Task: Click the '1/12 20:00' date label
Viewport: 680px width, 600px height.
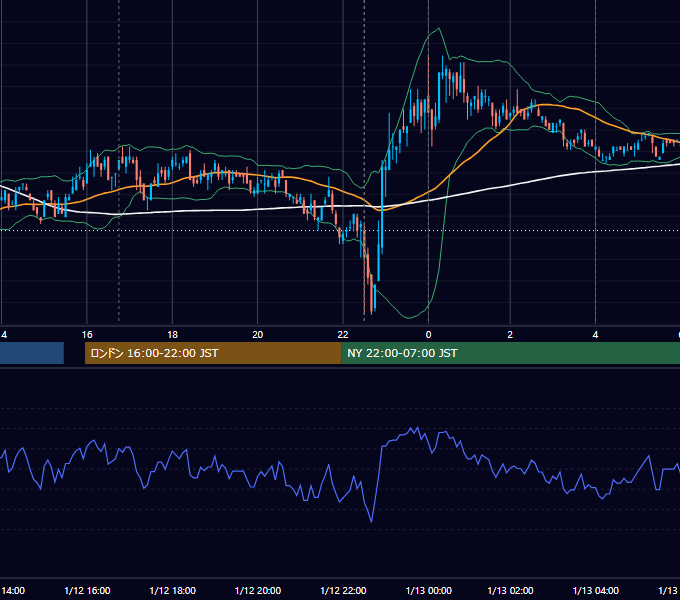Action: (258, 590)
